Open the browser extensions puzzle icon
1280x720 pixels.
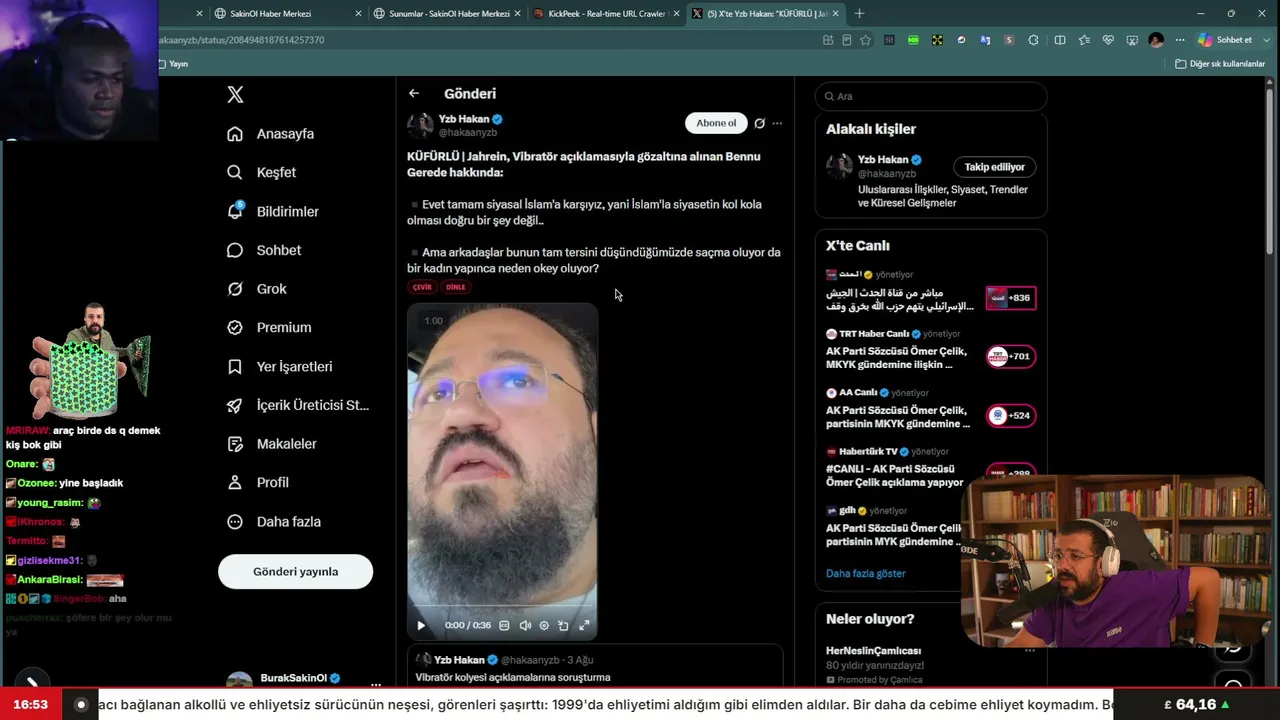coord(1033,40)
